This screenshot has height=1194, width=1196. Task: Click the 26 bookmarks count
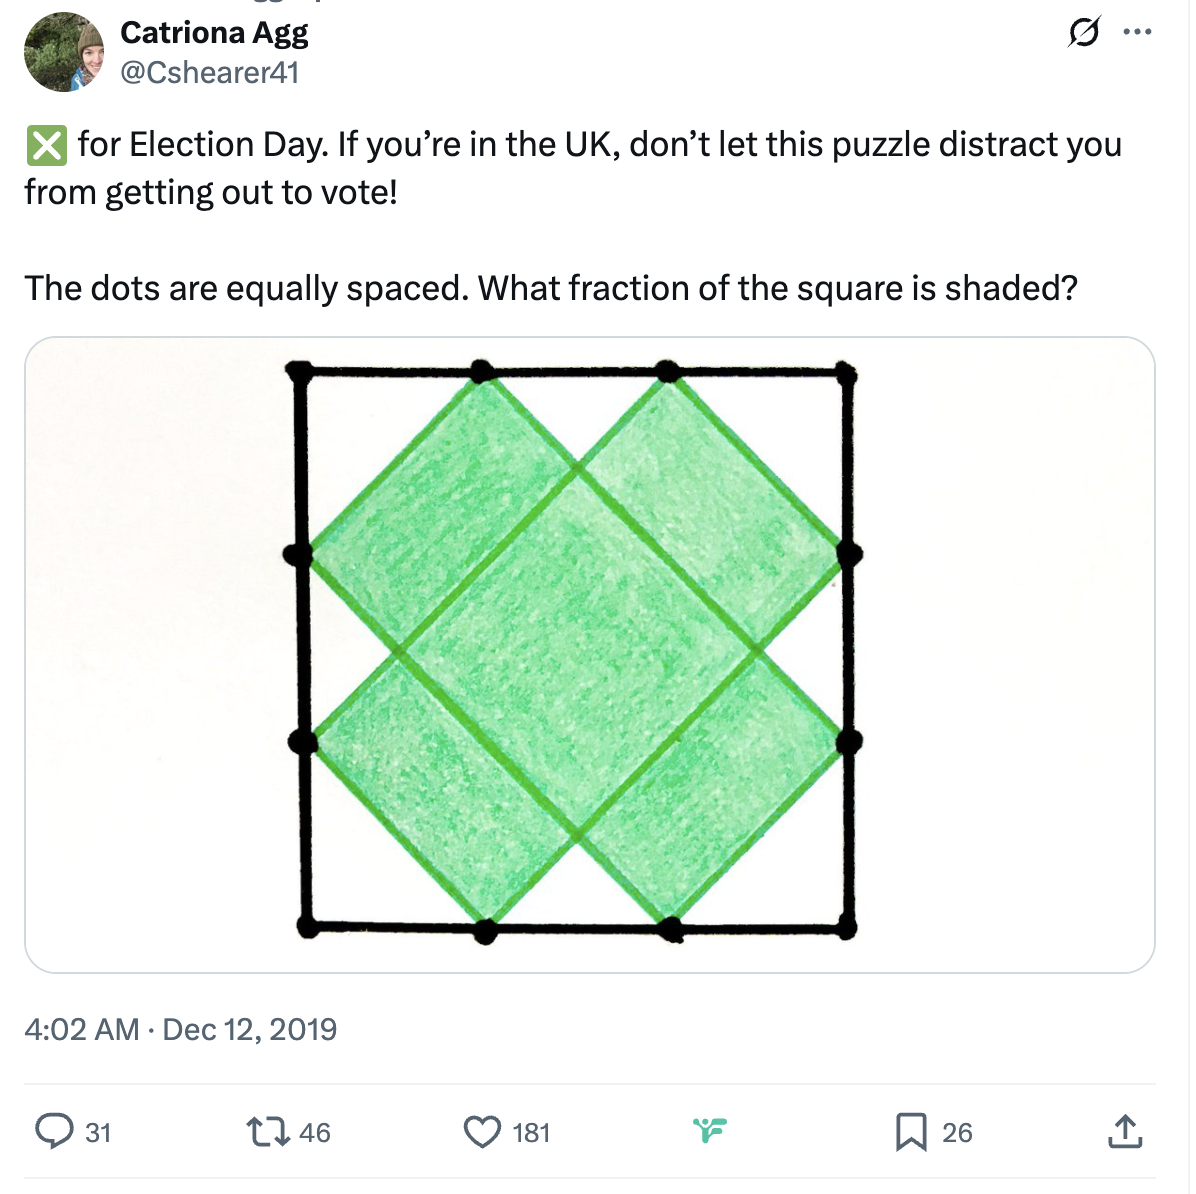pos(957,1133)
